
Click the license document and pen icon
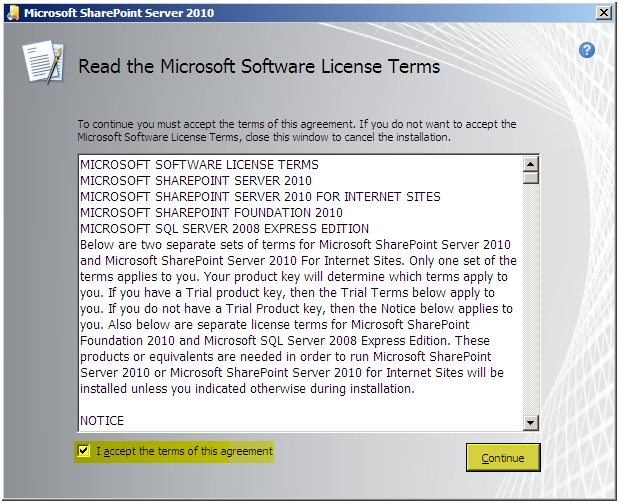[x=44, y=62]
